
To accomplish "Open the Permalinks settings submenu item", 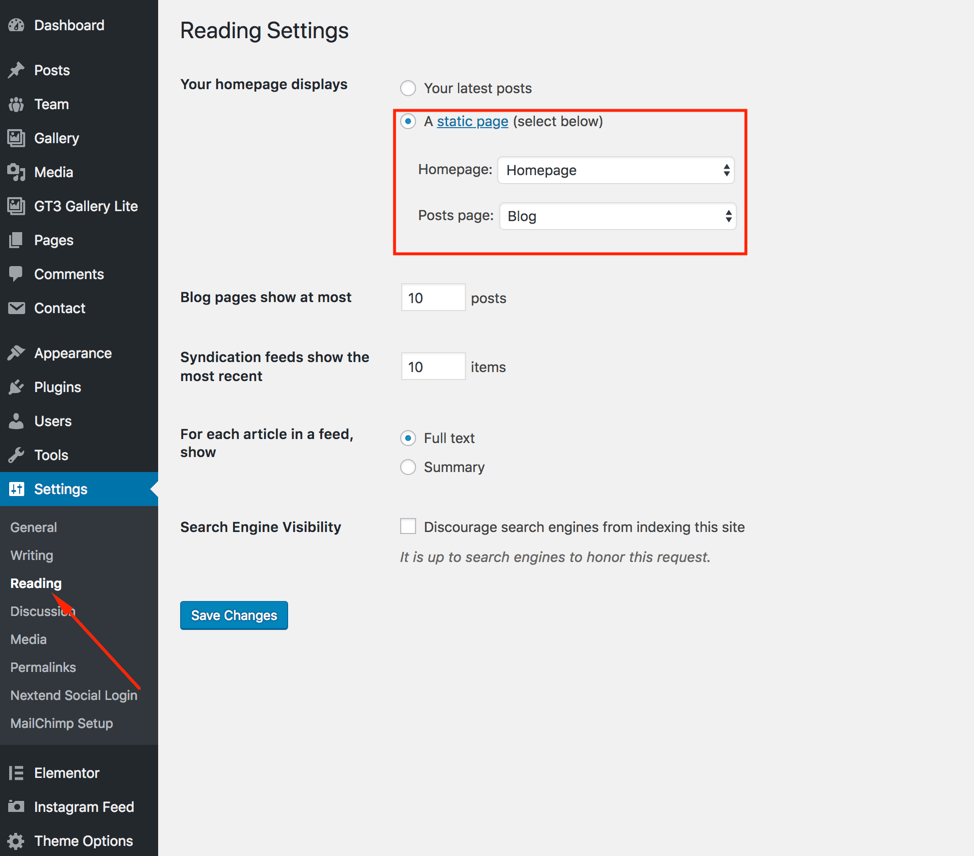I will (43, 667).
